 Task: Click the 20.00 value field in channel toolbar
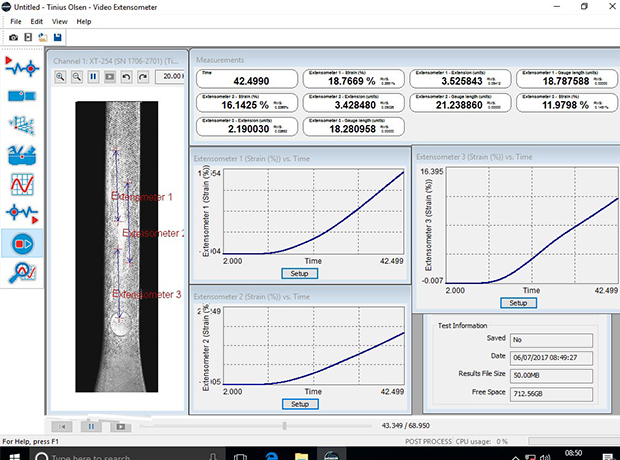click(x=172, y=76)
